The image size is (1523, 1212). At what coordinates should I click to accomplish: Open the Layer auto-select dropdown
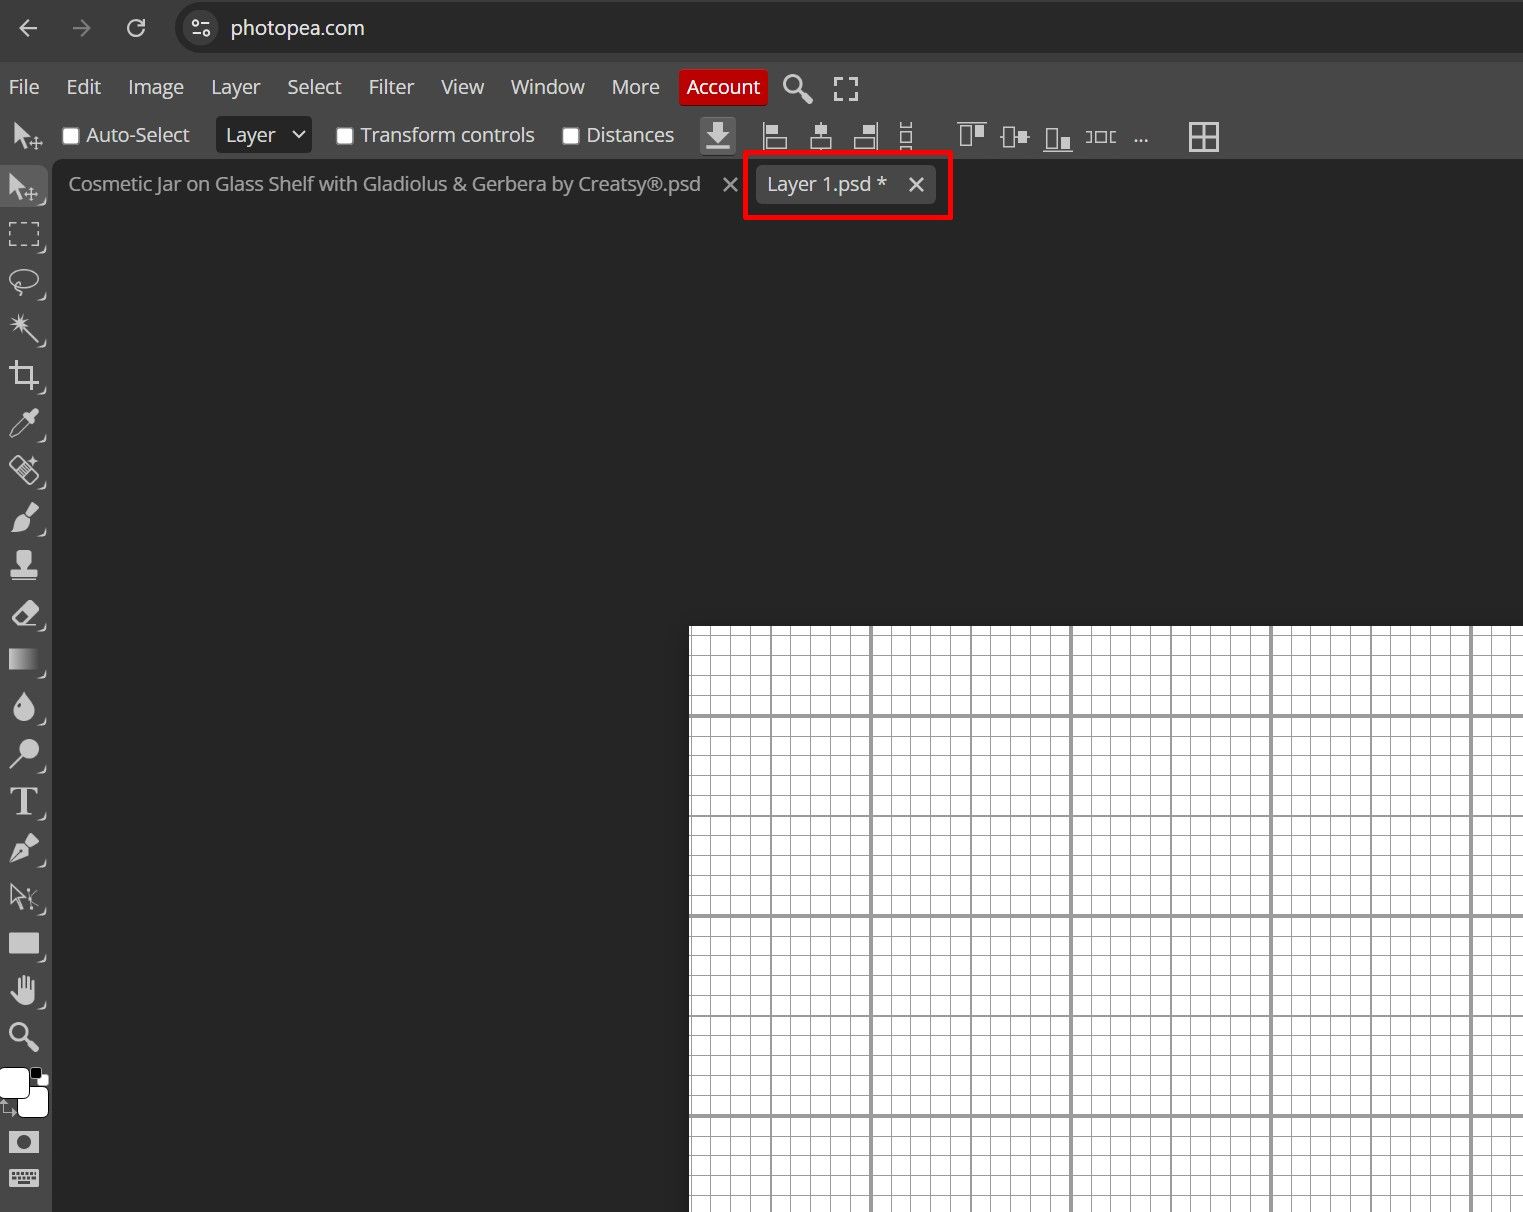pos(264,135)
